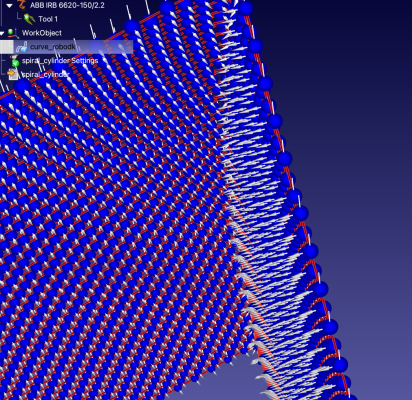Image resolution: width=412 pixels, height=400 pixels.
Task: Select the WorkObject label
Action: [x=42, y=33]
